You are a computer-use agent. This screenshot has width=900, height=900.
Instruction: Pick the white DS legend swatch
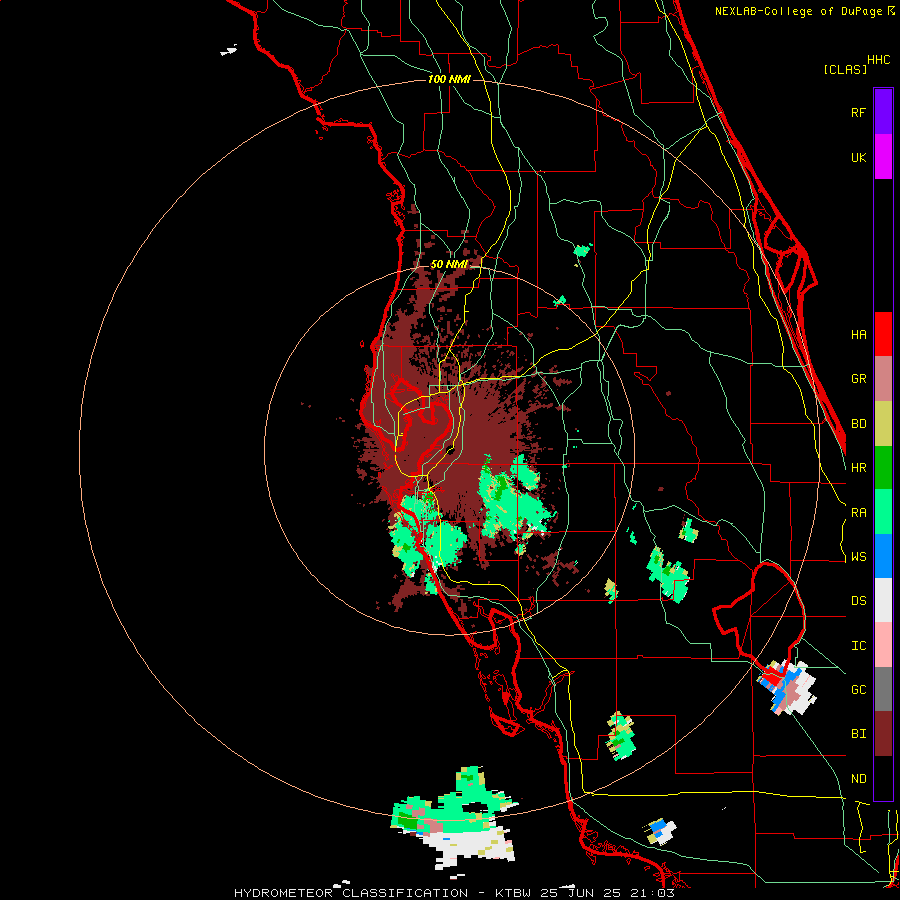883,600
